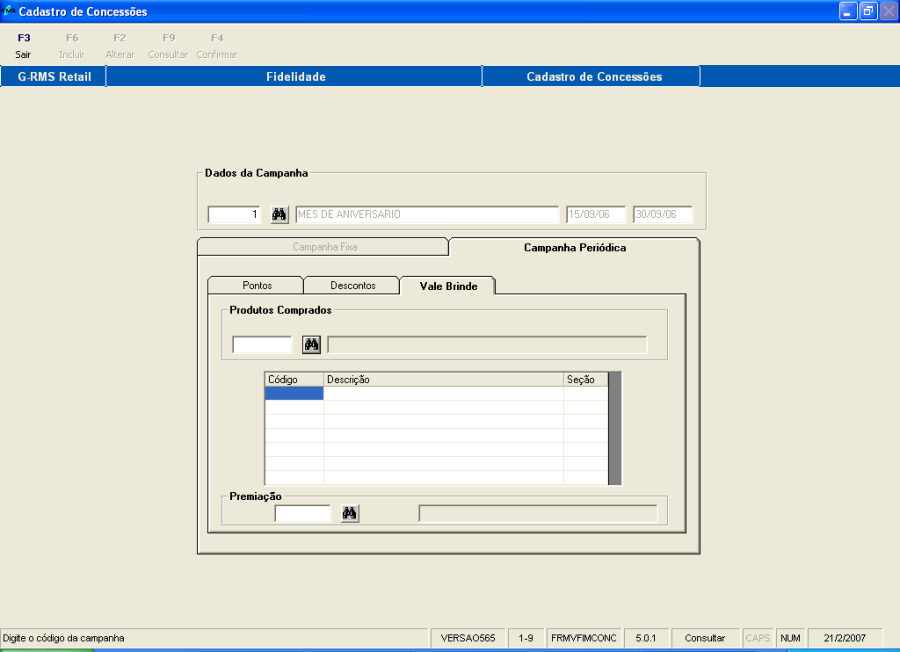Close the Cadastro de Concessões window
Viewport: 900px width, 652px height.
[x=889, y=11]
